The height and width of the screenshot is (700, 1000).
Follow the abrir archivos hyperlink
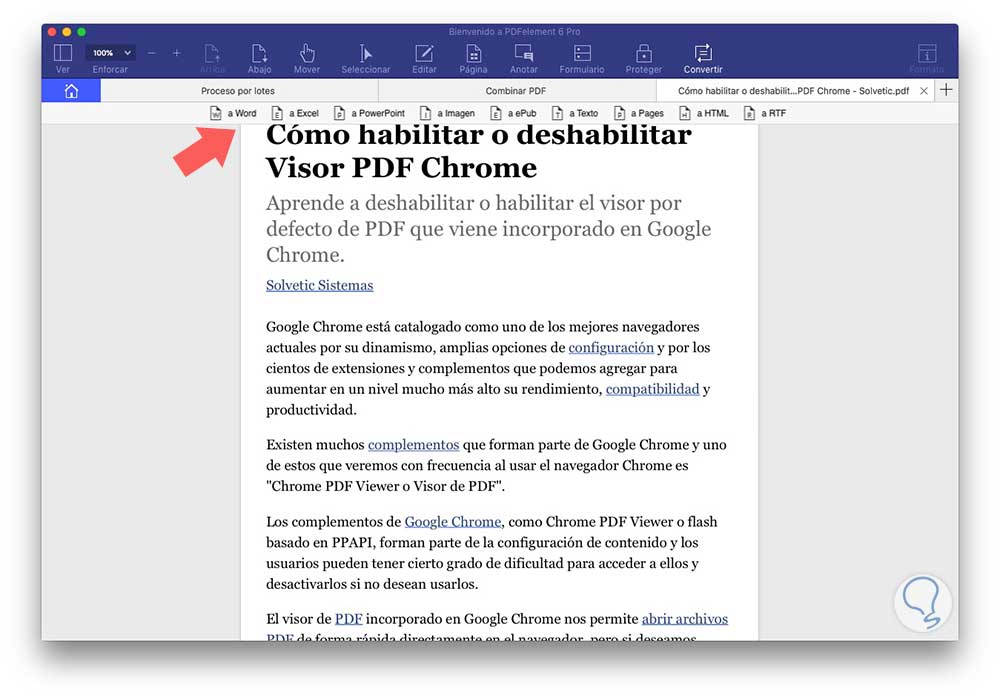click(684, 618)
